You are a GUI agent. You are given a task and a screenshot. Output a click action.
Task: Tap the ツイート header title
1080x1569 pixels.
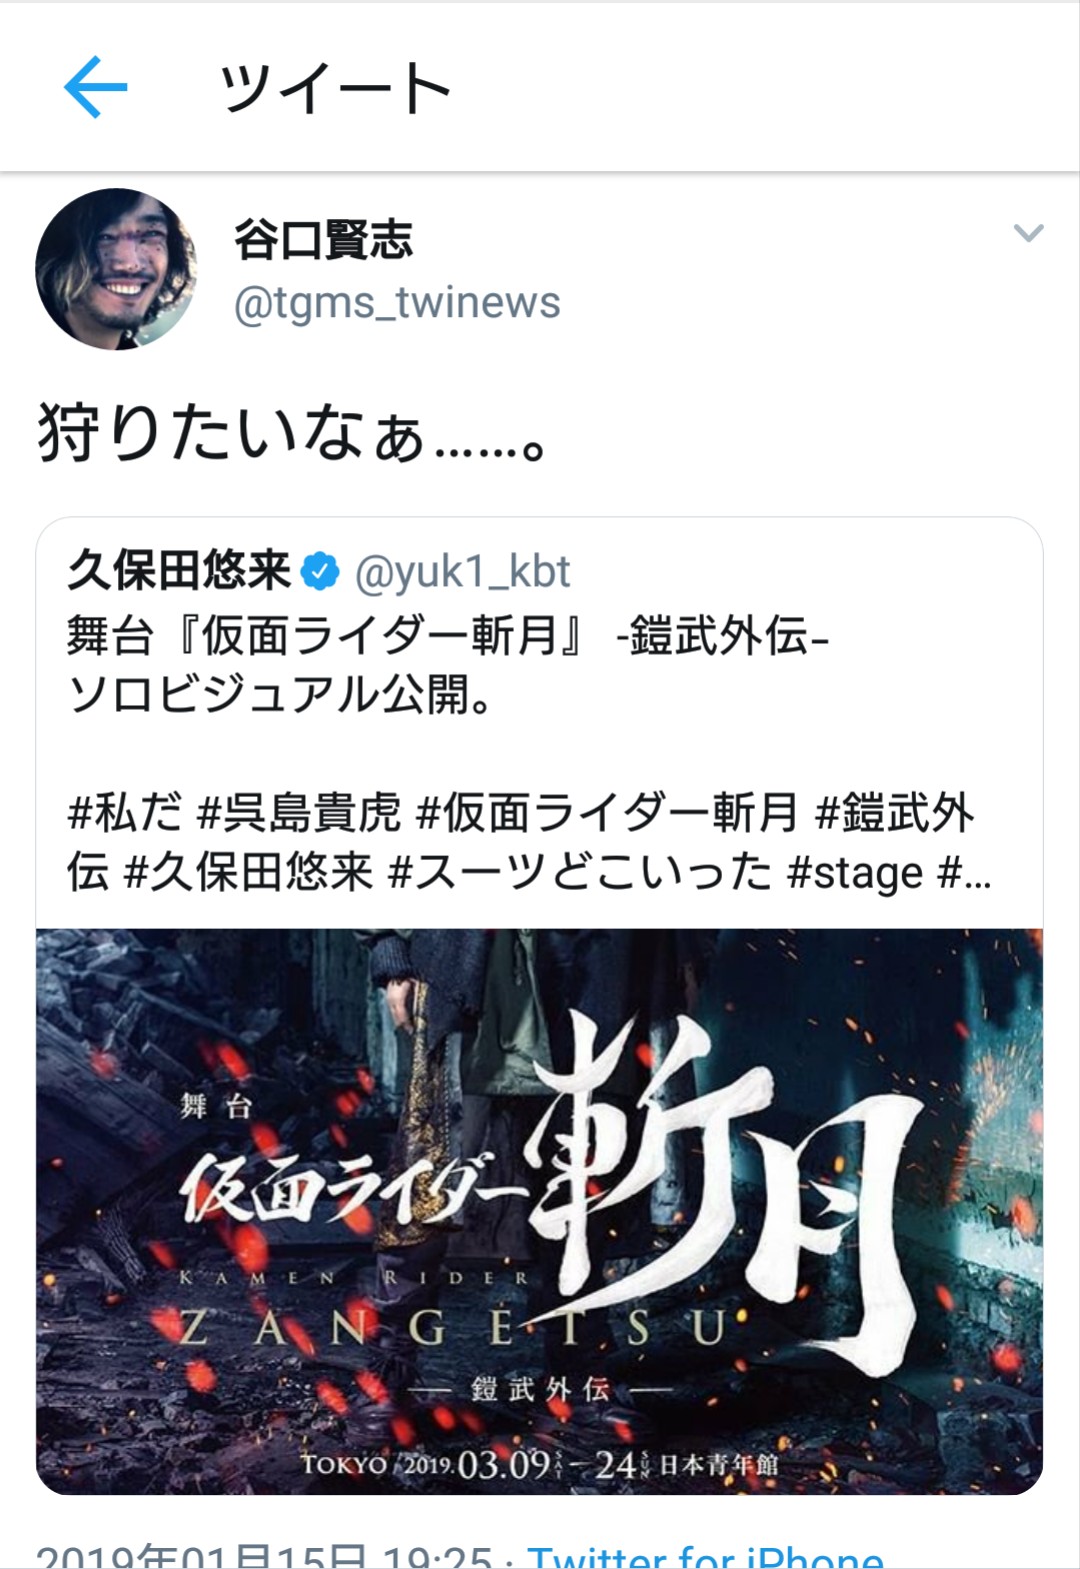coord(335,87)
